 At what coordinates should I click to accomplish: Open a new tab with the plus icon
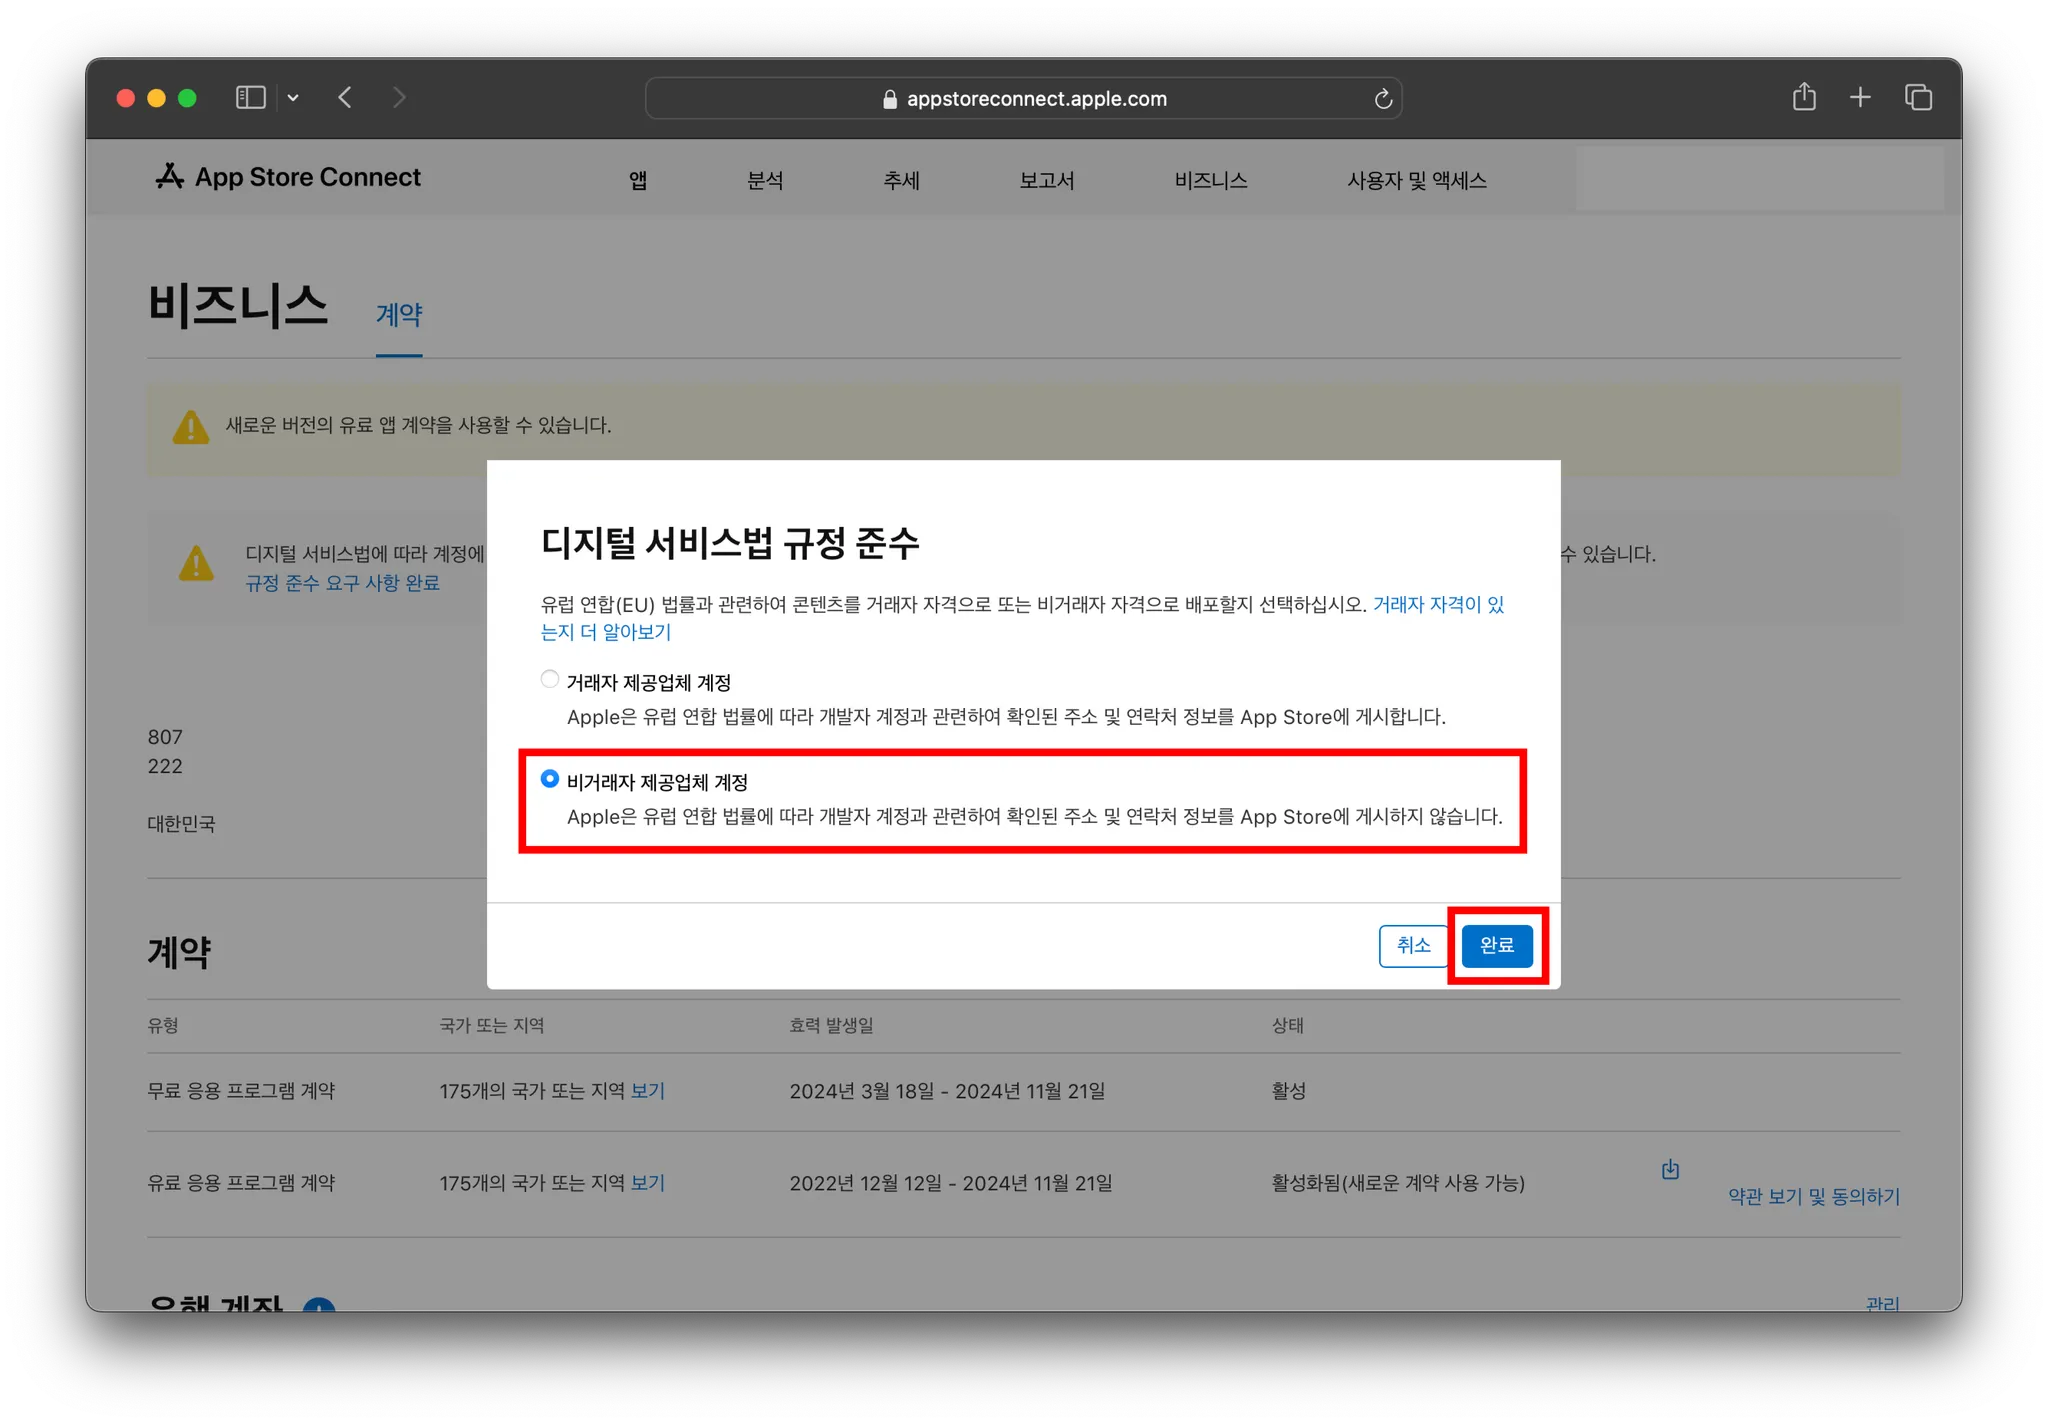(1860, 97)
